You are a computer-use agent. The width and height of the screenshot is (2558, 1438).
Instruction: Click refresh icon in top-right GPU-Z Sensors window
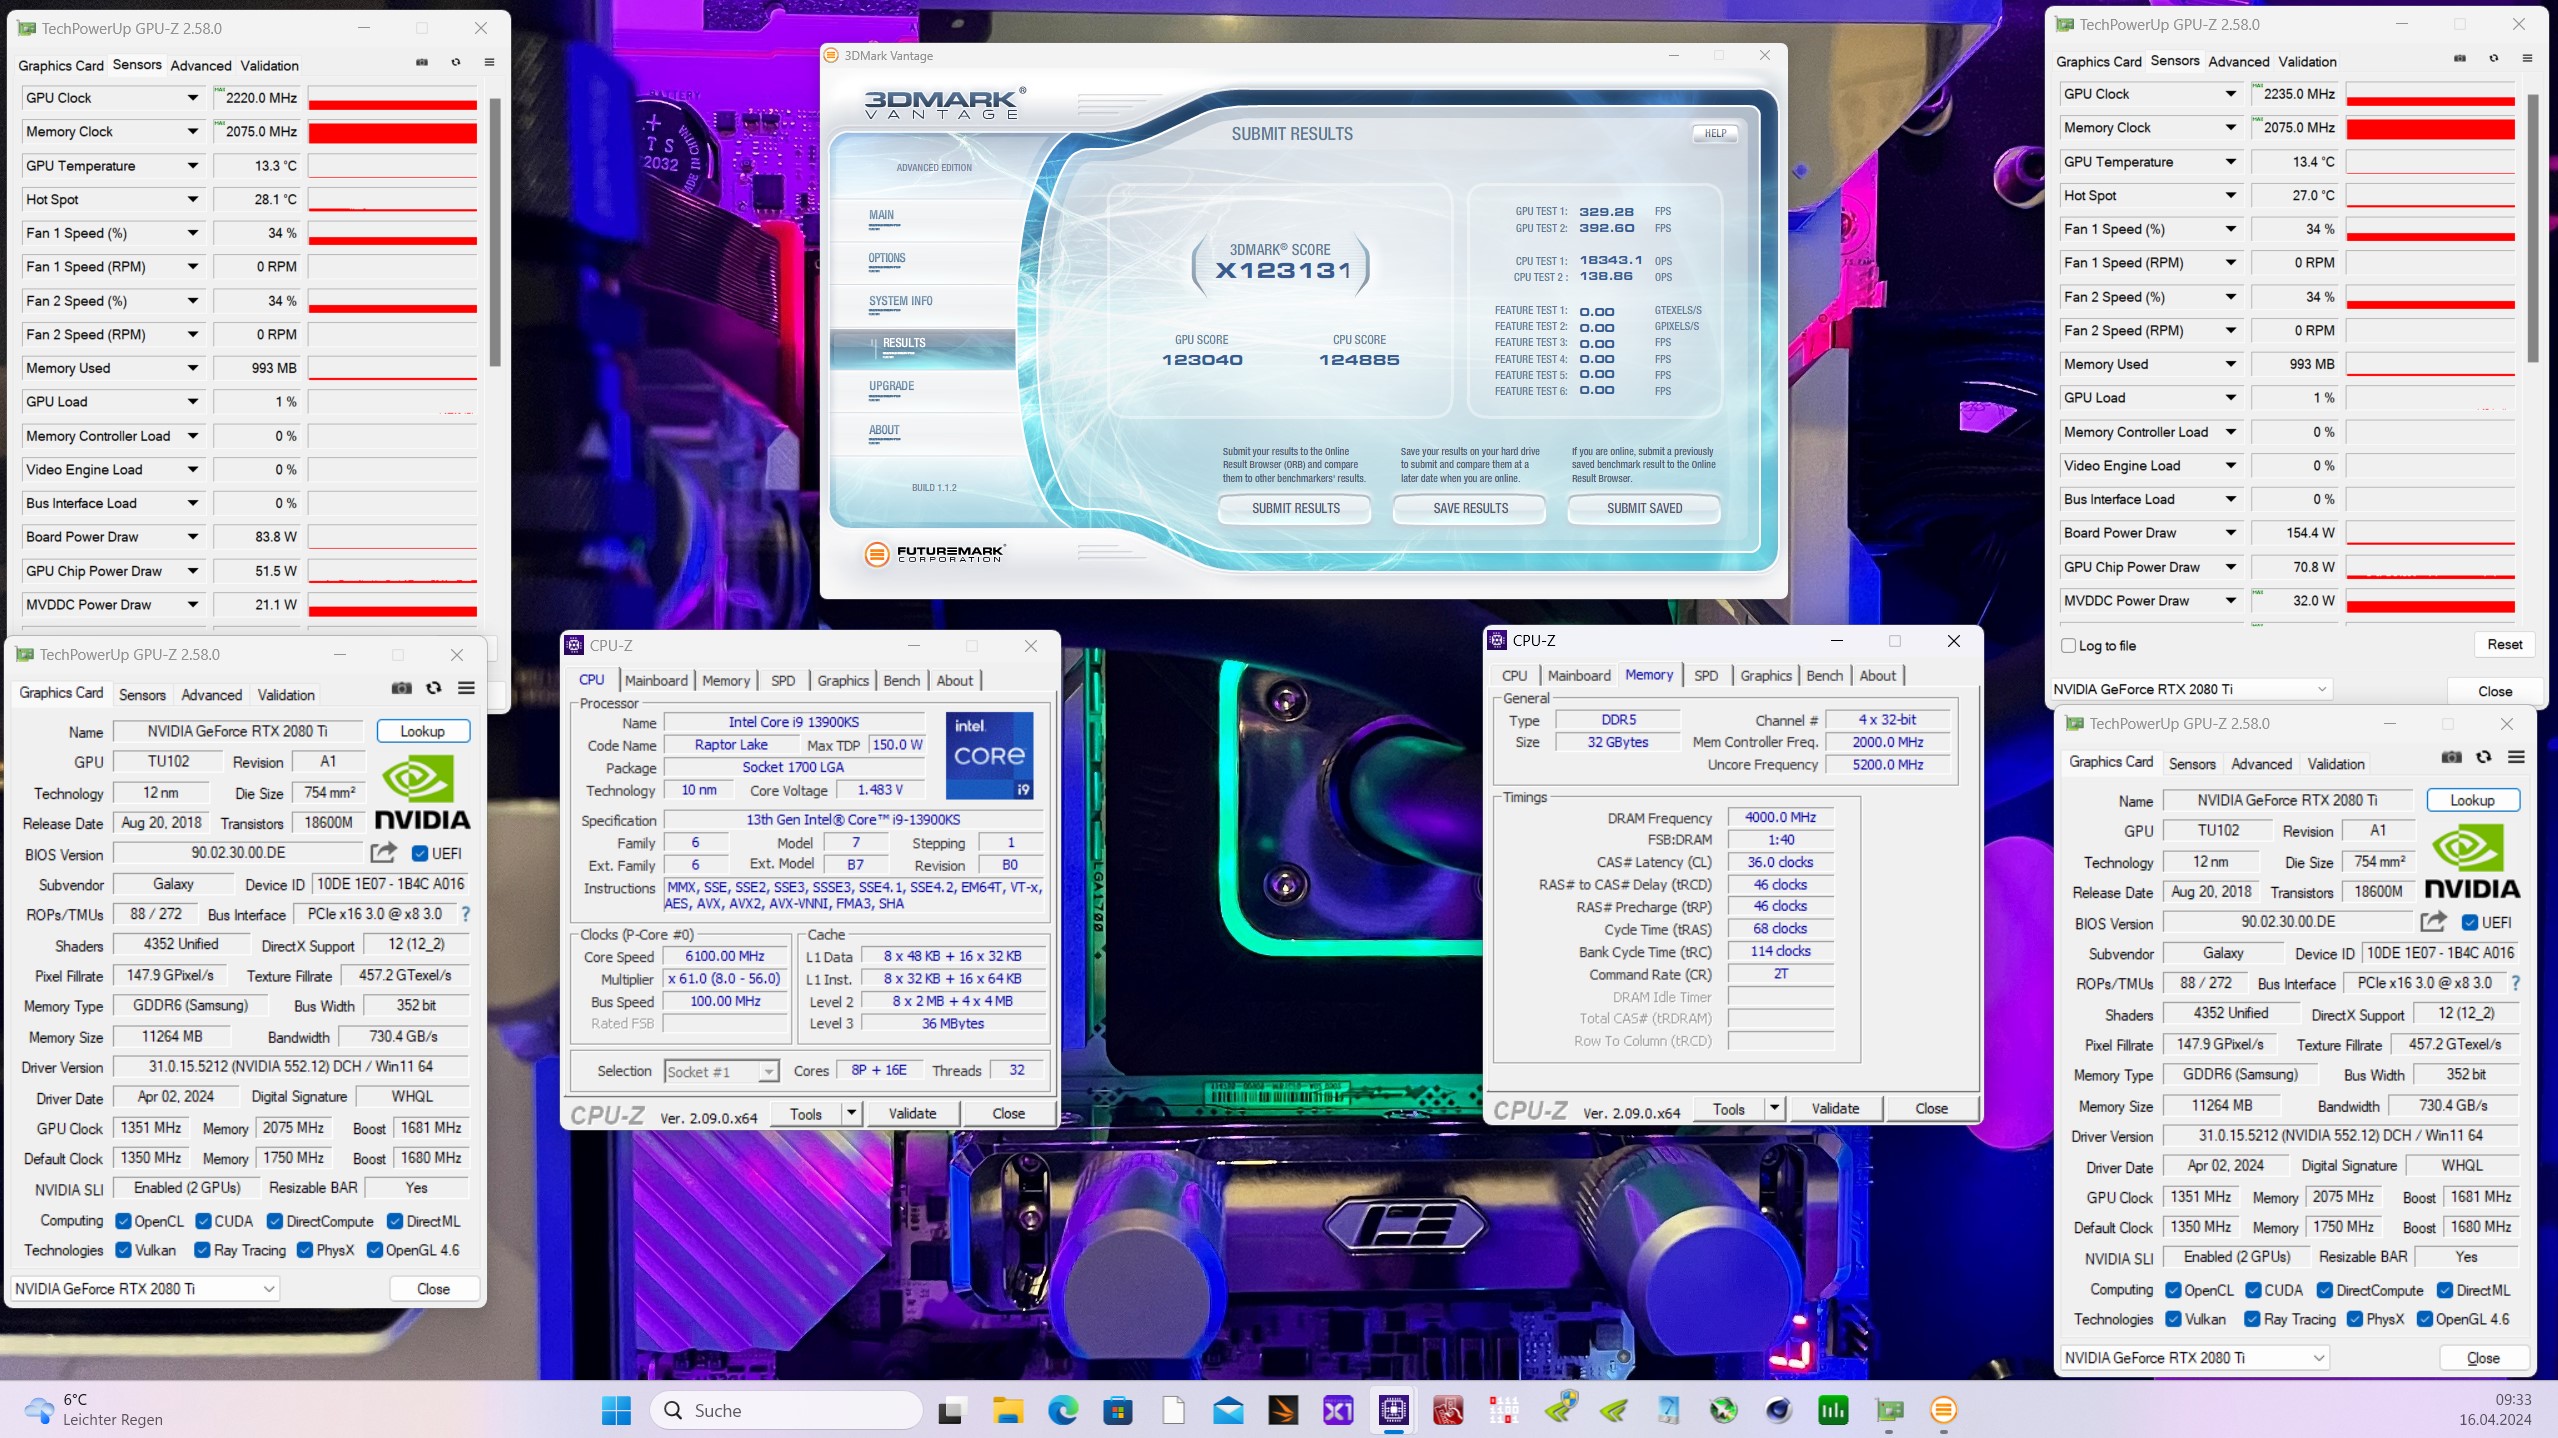[x=2494, y=59]
